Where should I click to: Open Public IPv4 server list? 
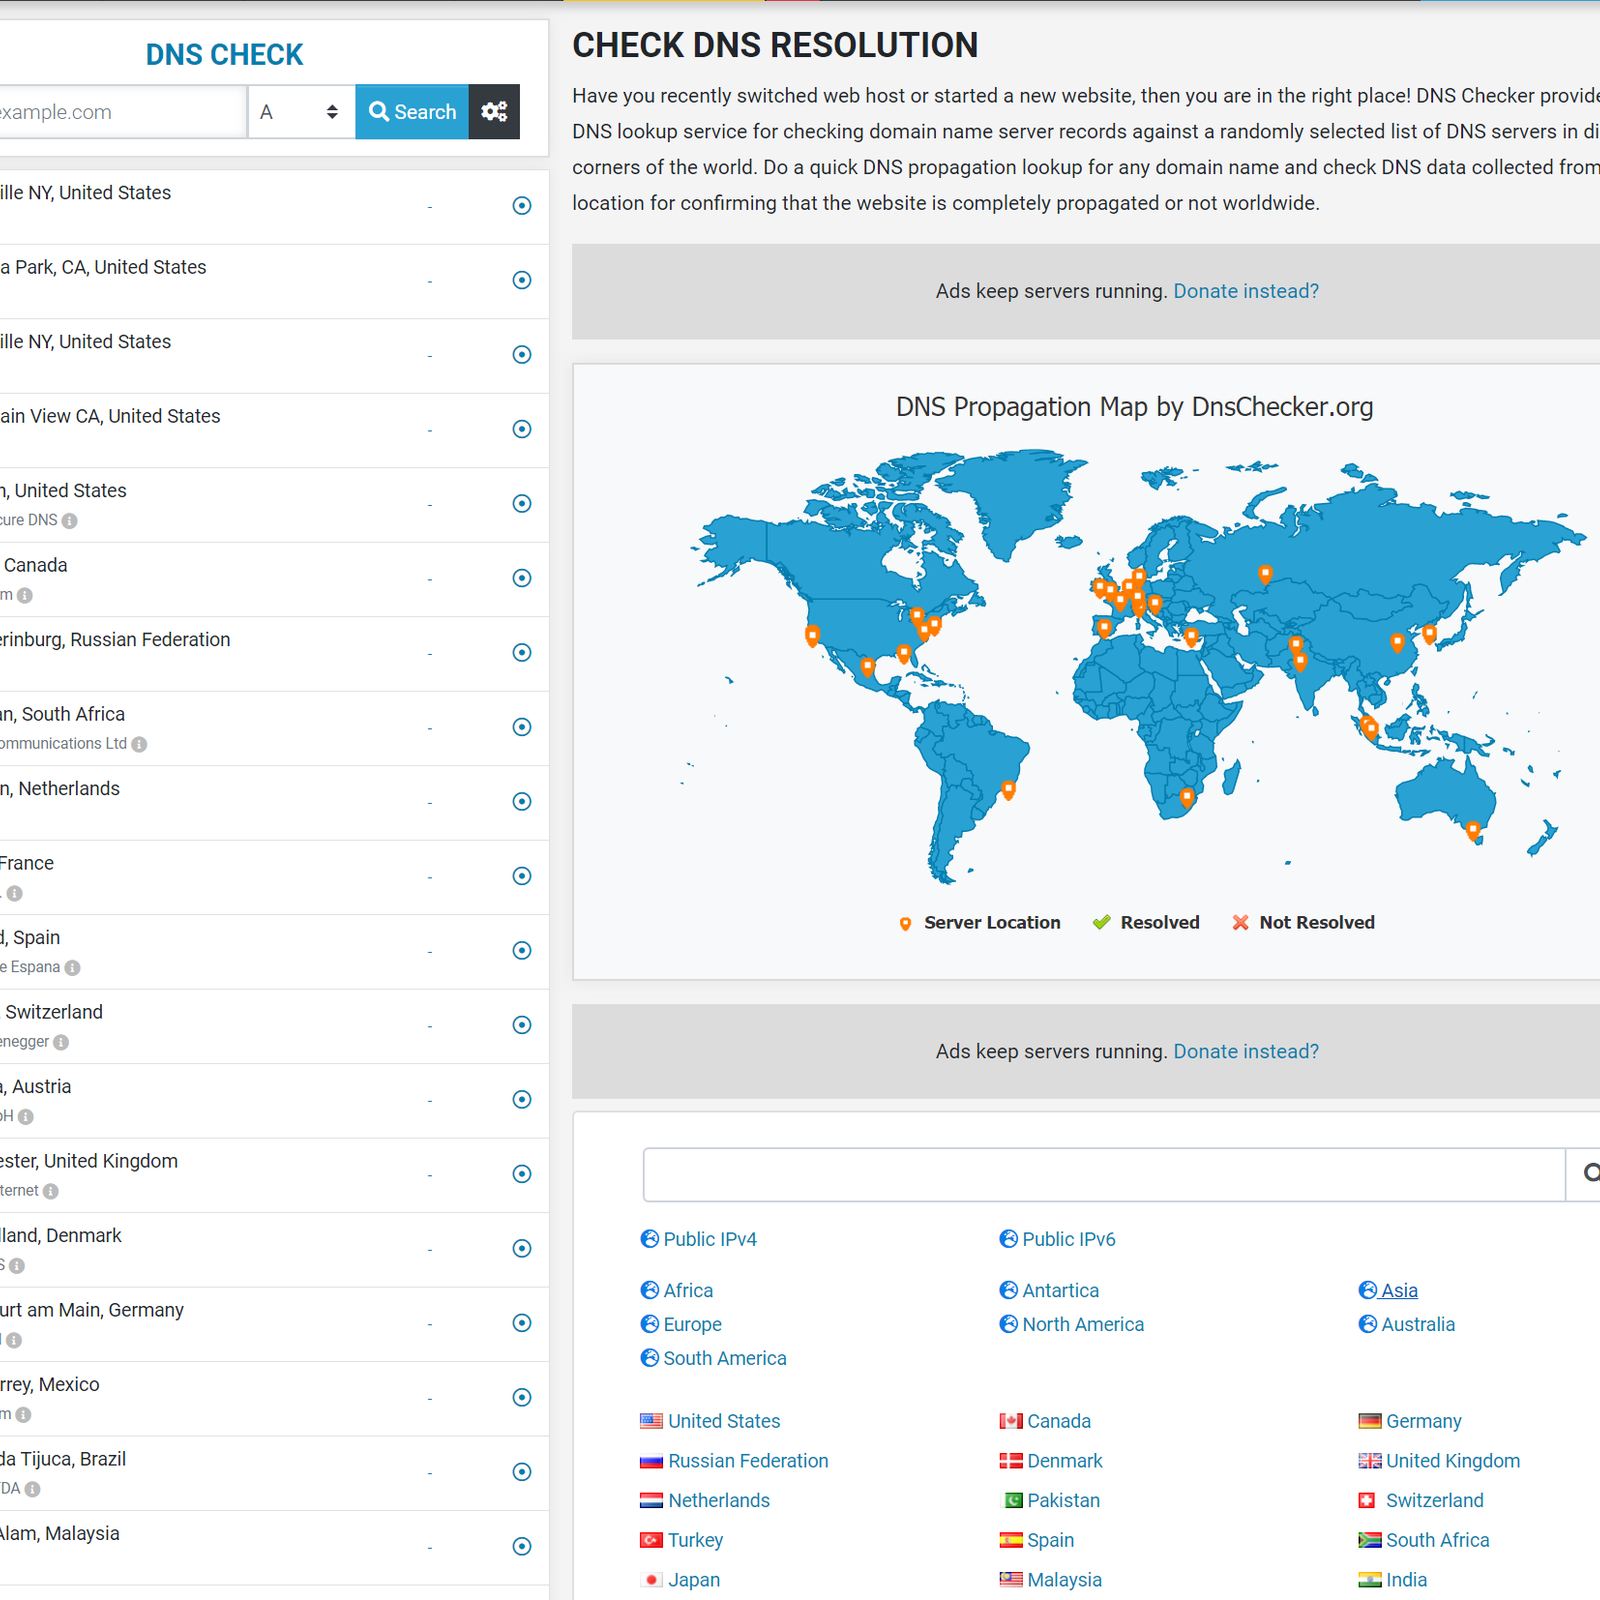699,1239
